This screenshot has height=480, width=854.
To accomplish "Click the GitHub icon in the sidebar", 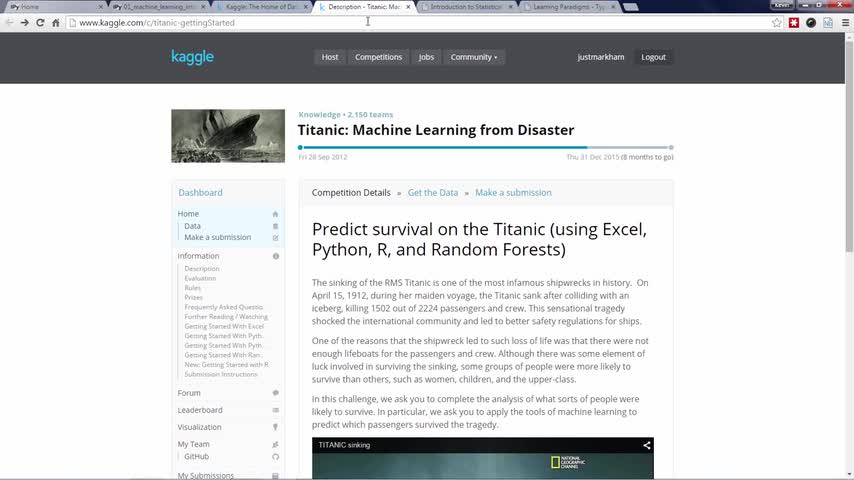I will click(276, 457).
